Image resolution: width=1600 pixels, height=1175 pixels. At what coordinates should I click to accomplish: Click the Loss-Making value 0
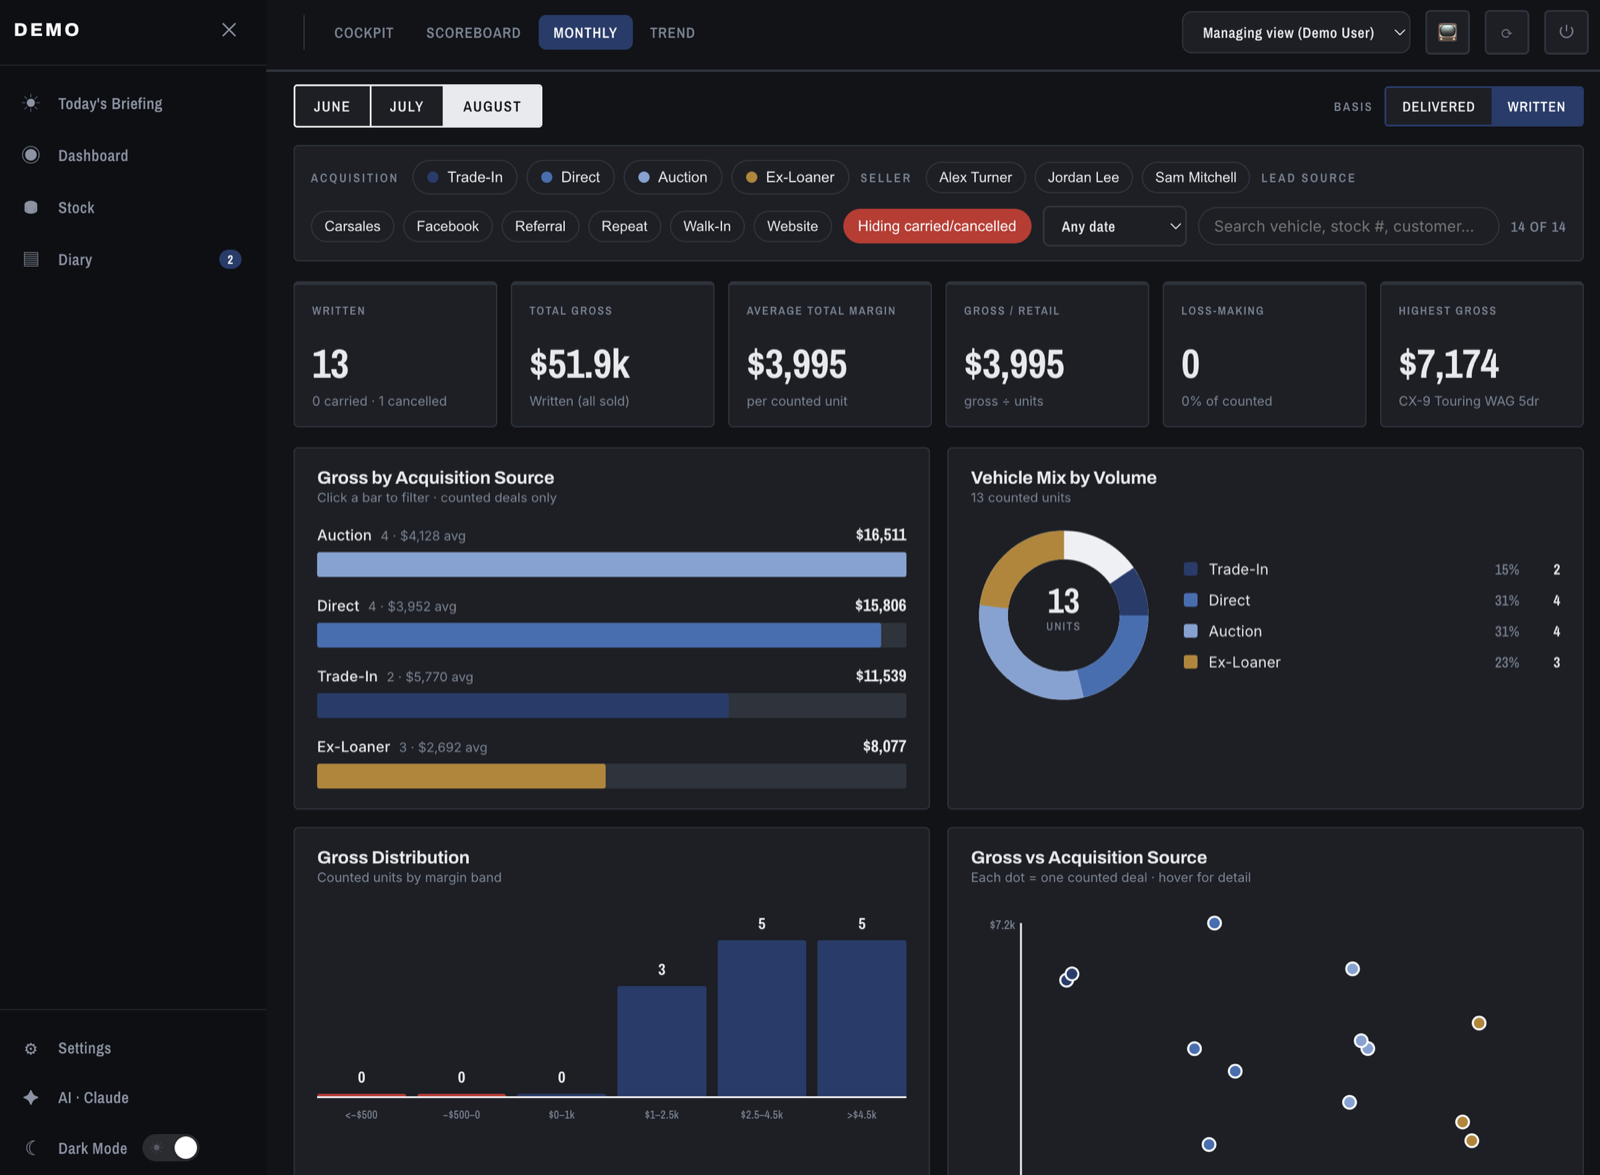point(1190,364)
